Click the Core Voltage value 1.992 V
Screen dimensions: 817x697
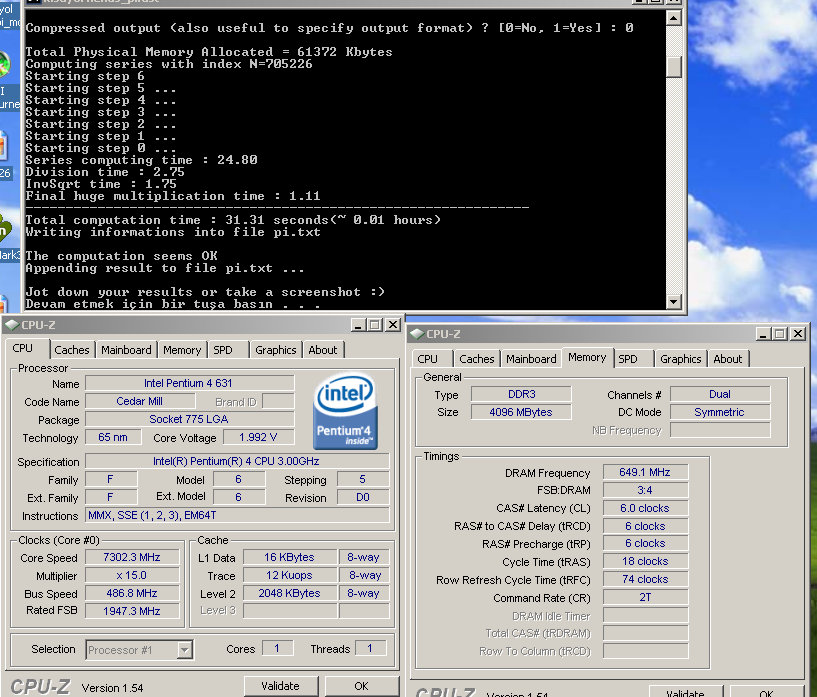pos(258,437)
